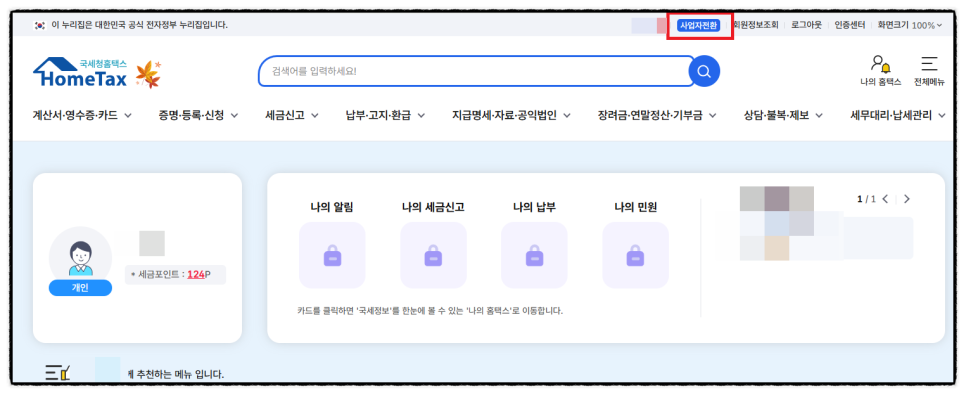This screenshot has height=395, width=966.
Task: Click the 개인 profile avatar
Action: (80, 258)
